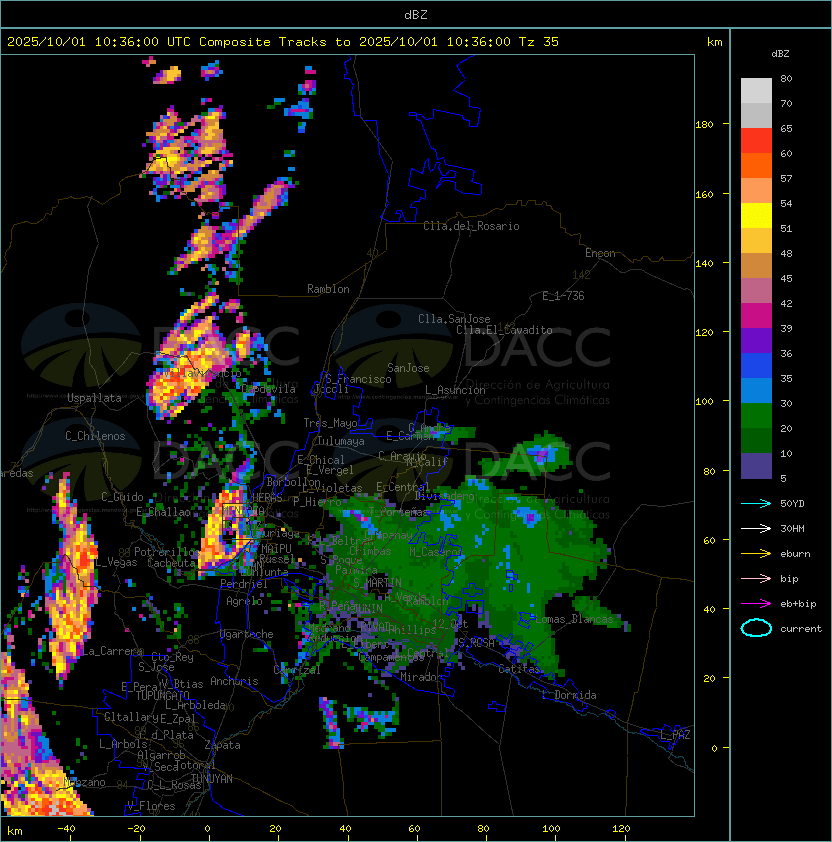Click the 'Perdriel' map label
This screenshot has width=832, height=842.
click(x=244, y=584)
